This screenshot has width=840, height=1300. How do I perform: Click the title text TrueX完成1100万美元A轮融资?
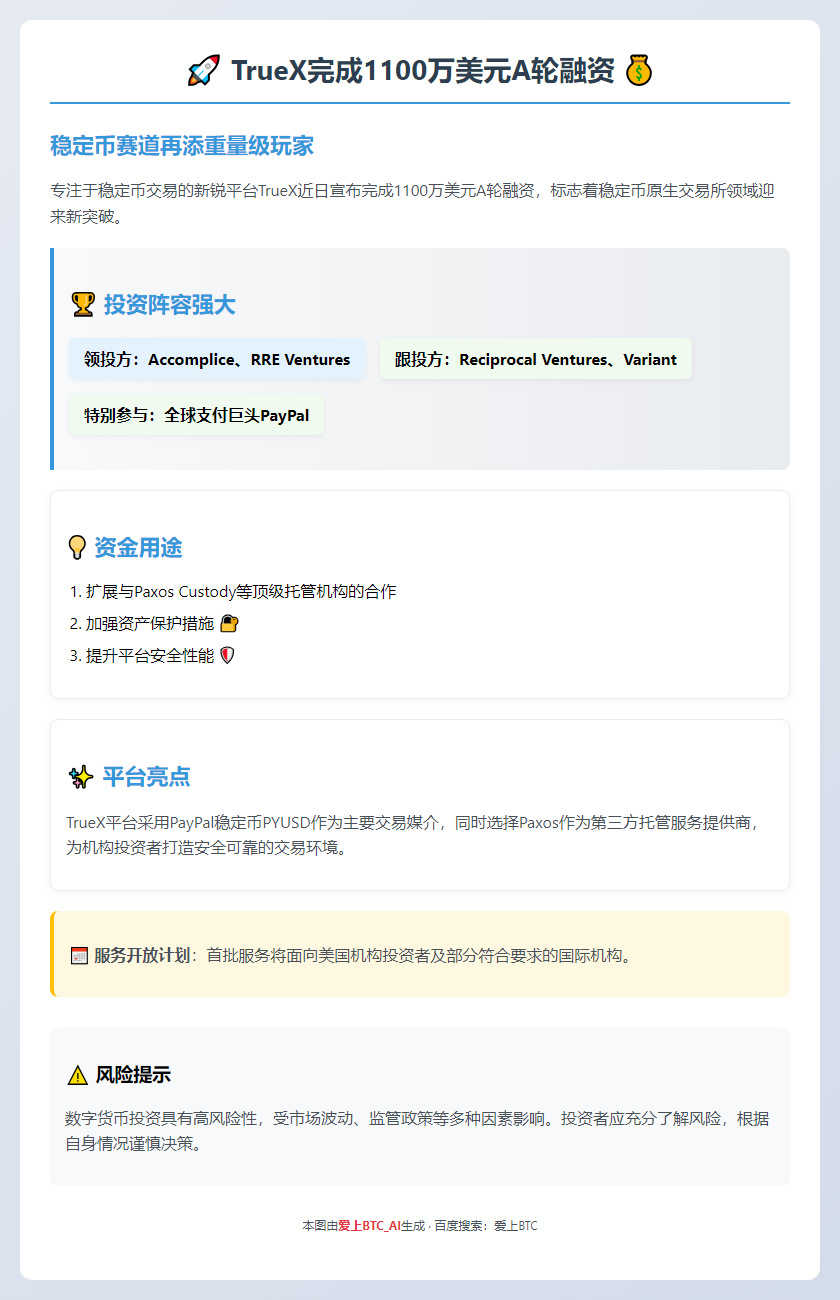[422, 71]
